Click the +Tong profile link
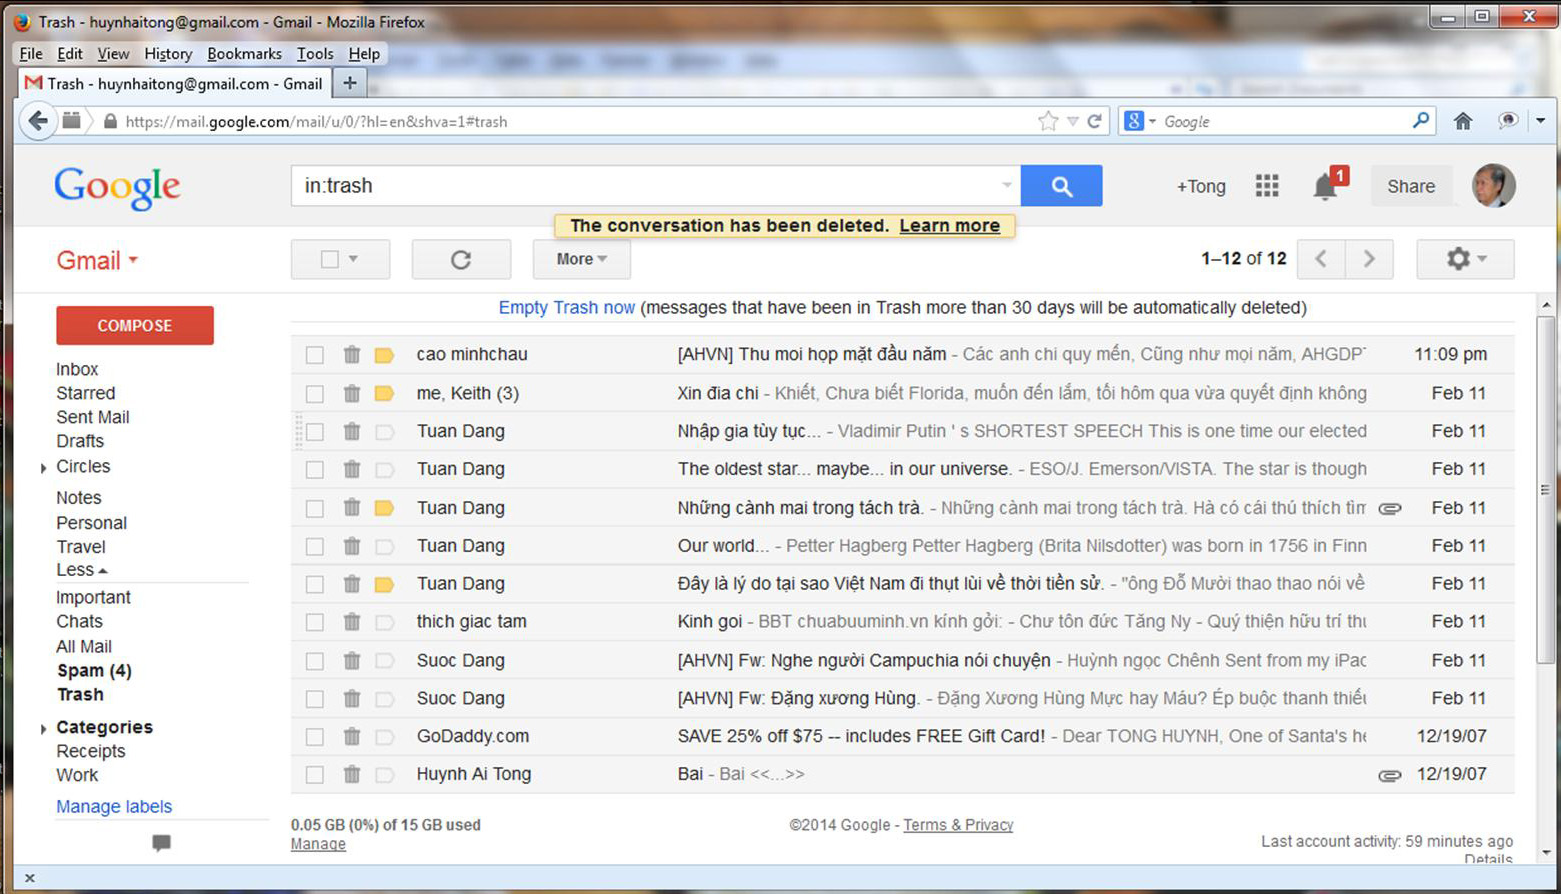Image resolution: width=1561 pixels, height=894 pixels. click(x=1201, y=186)
